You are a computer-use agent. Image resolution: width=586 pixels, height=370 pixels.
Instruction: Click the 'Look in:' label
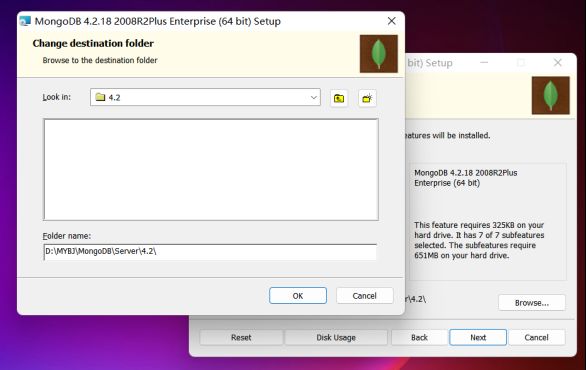tap(56, 97)
